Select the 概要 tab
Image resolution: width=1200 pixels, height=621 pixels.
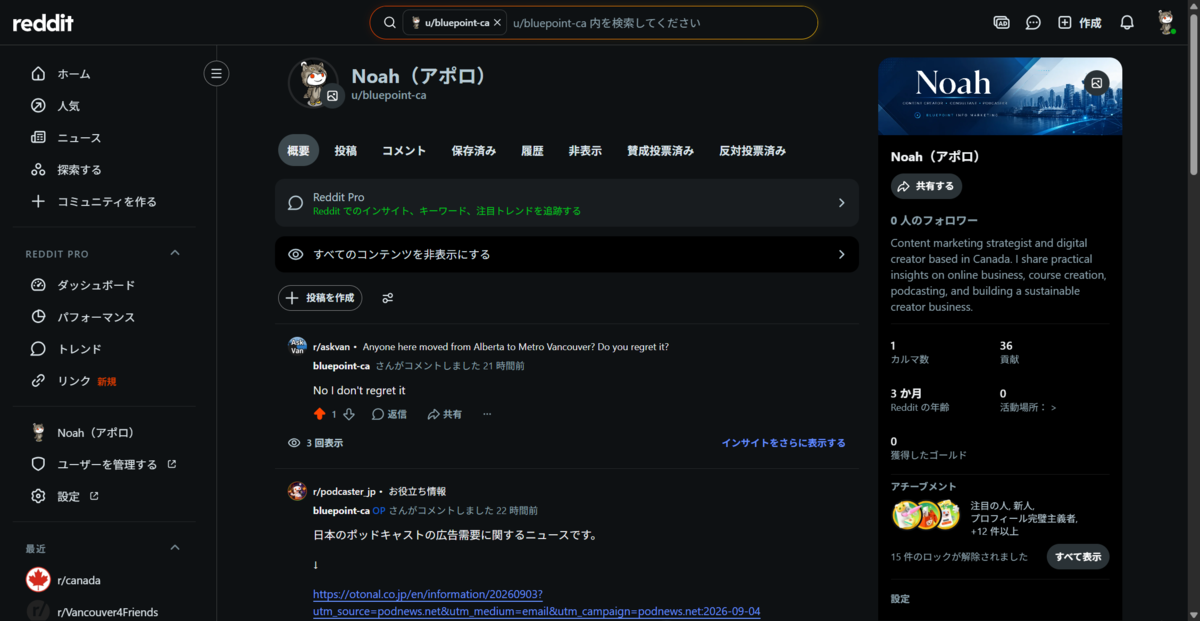pyautogui.click(x=298, y=151)
